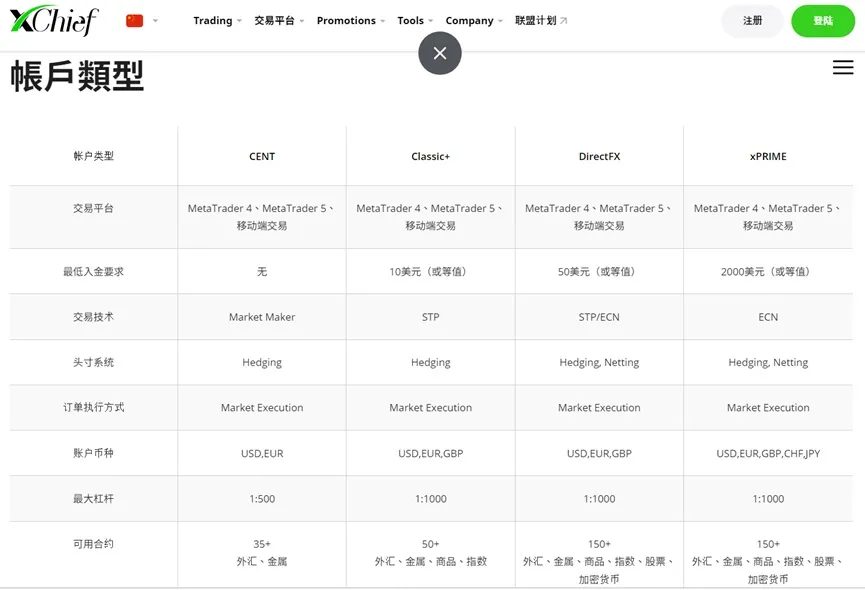Open the 交易平台 menu

point(279,20)
